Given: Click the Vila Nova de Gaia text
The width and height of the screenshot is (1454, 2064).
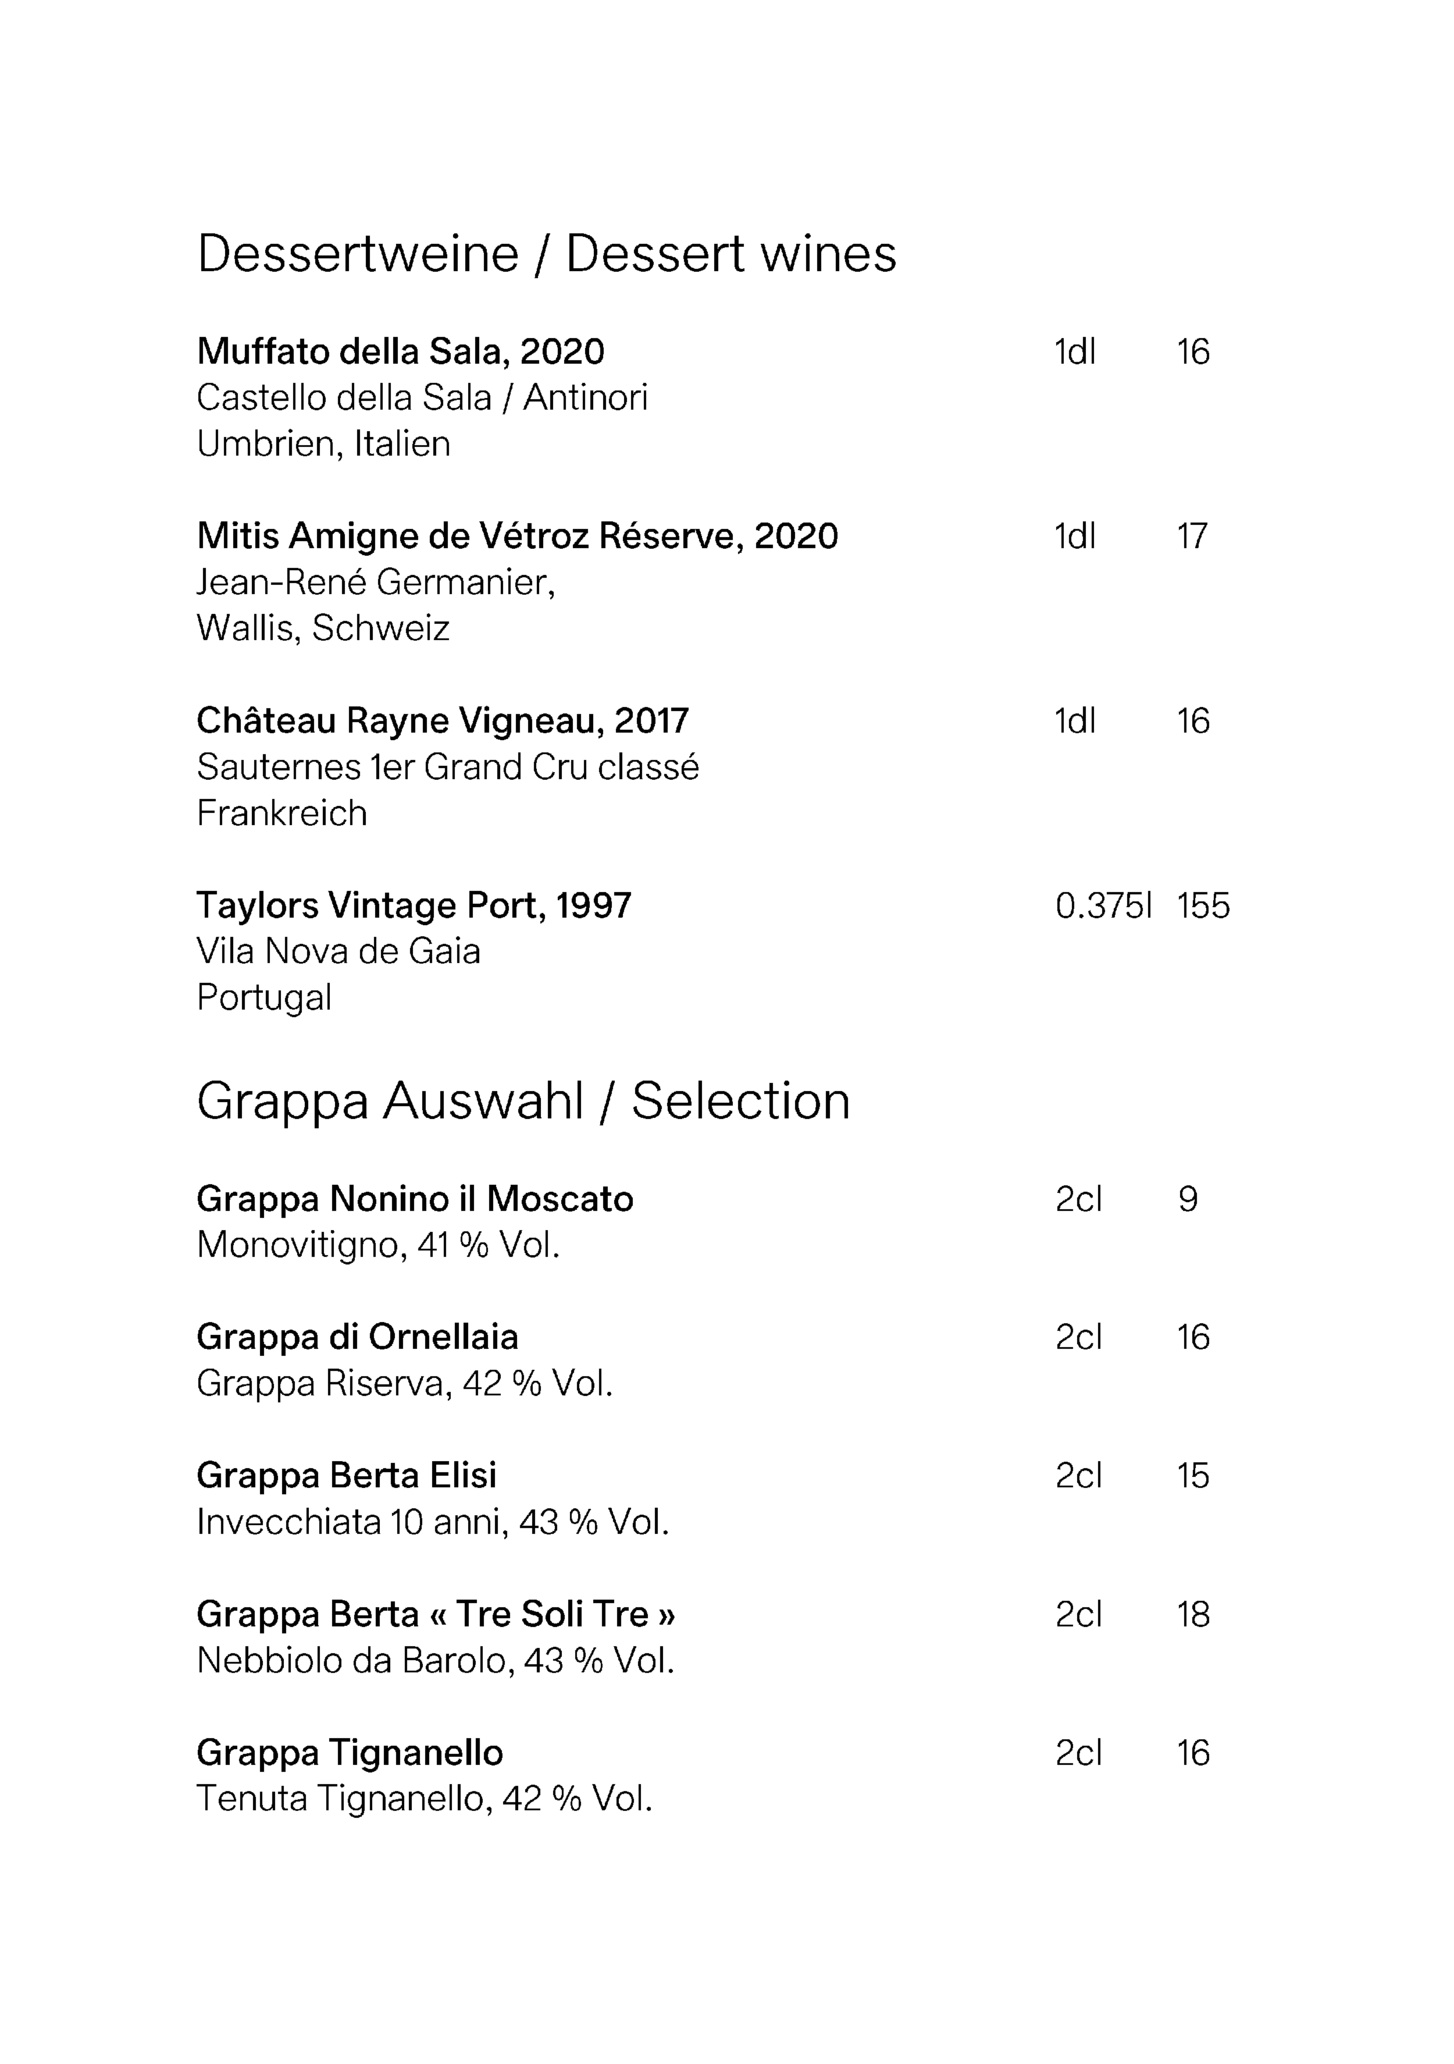Looking at the screenshot, I should click(x=338, y=951).
